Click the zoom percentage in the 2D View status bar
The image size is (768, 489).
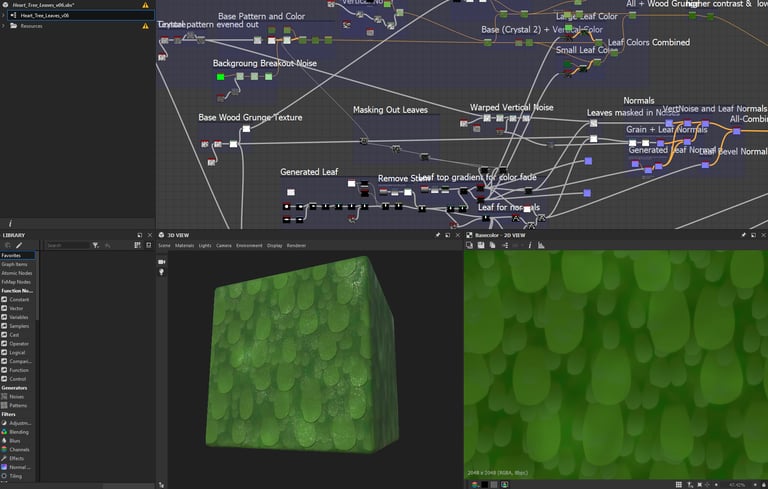(x=737, y=485)
